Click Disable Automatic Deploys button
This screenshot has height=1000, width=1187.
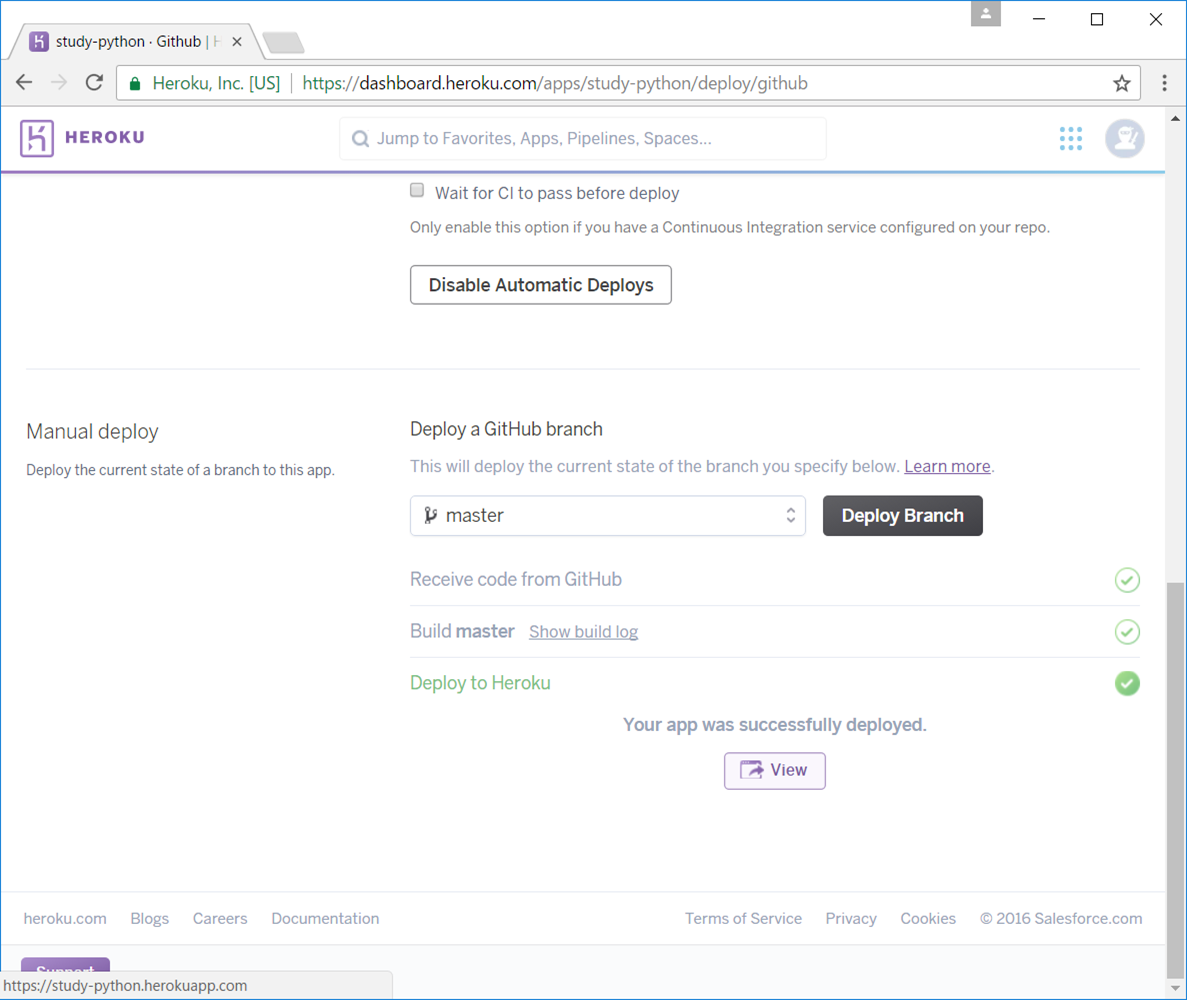point(540,285)
